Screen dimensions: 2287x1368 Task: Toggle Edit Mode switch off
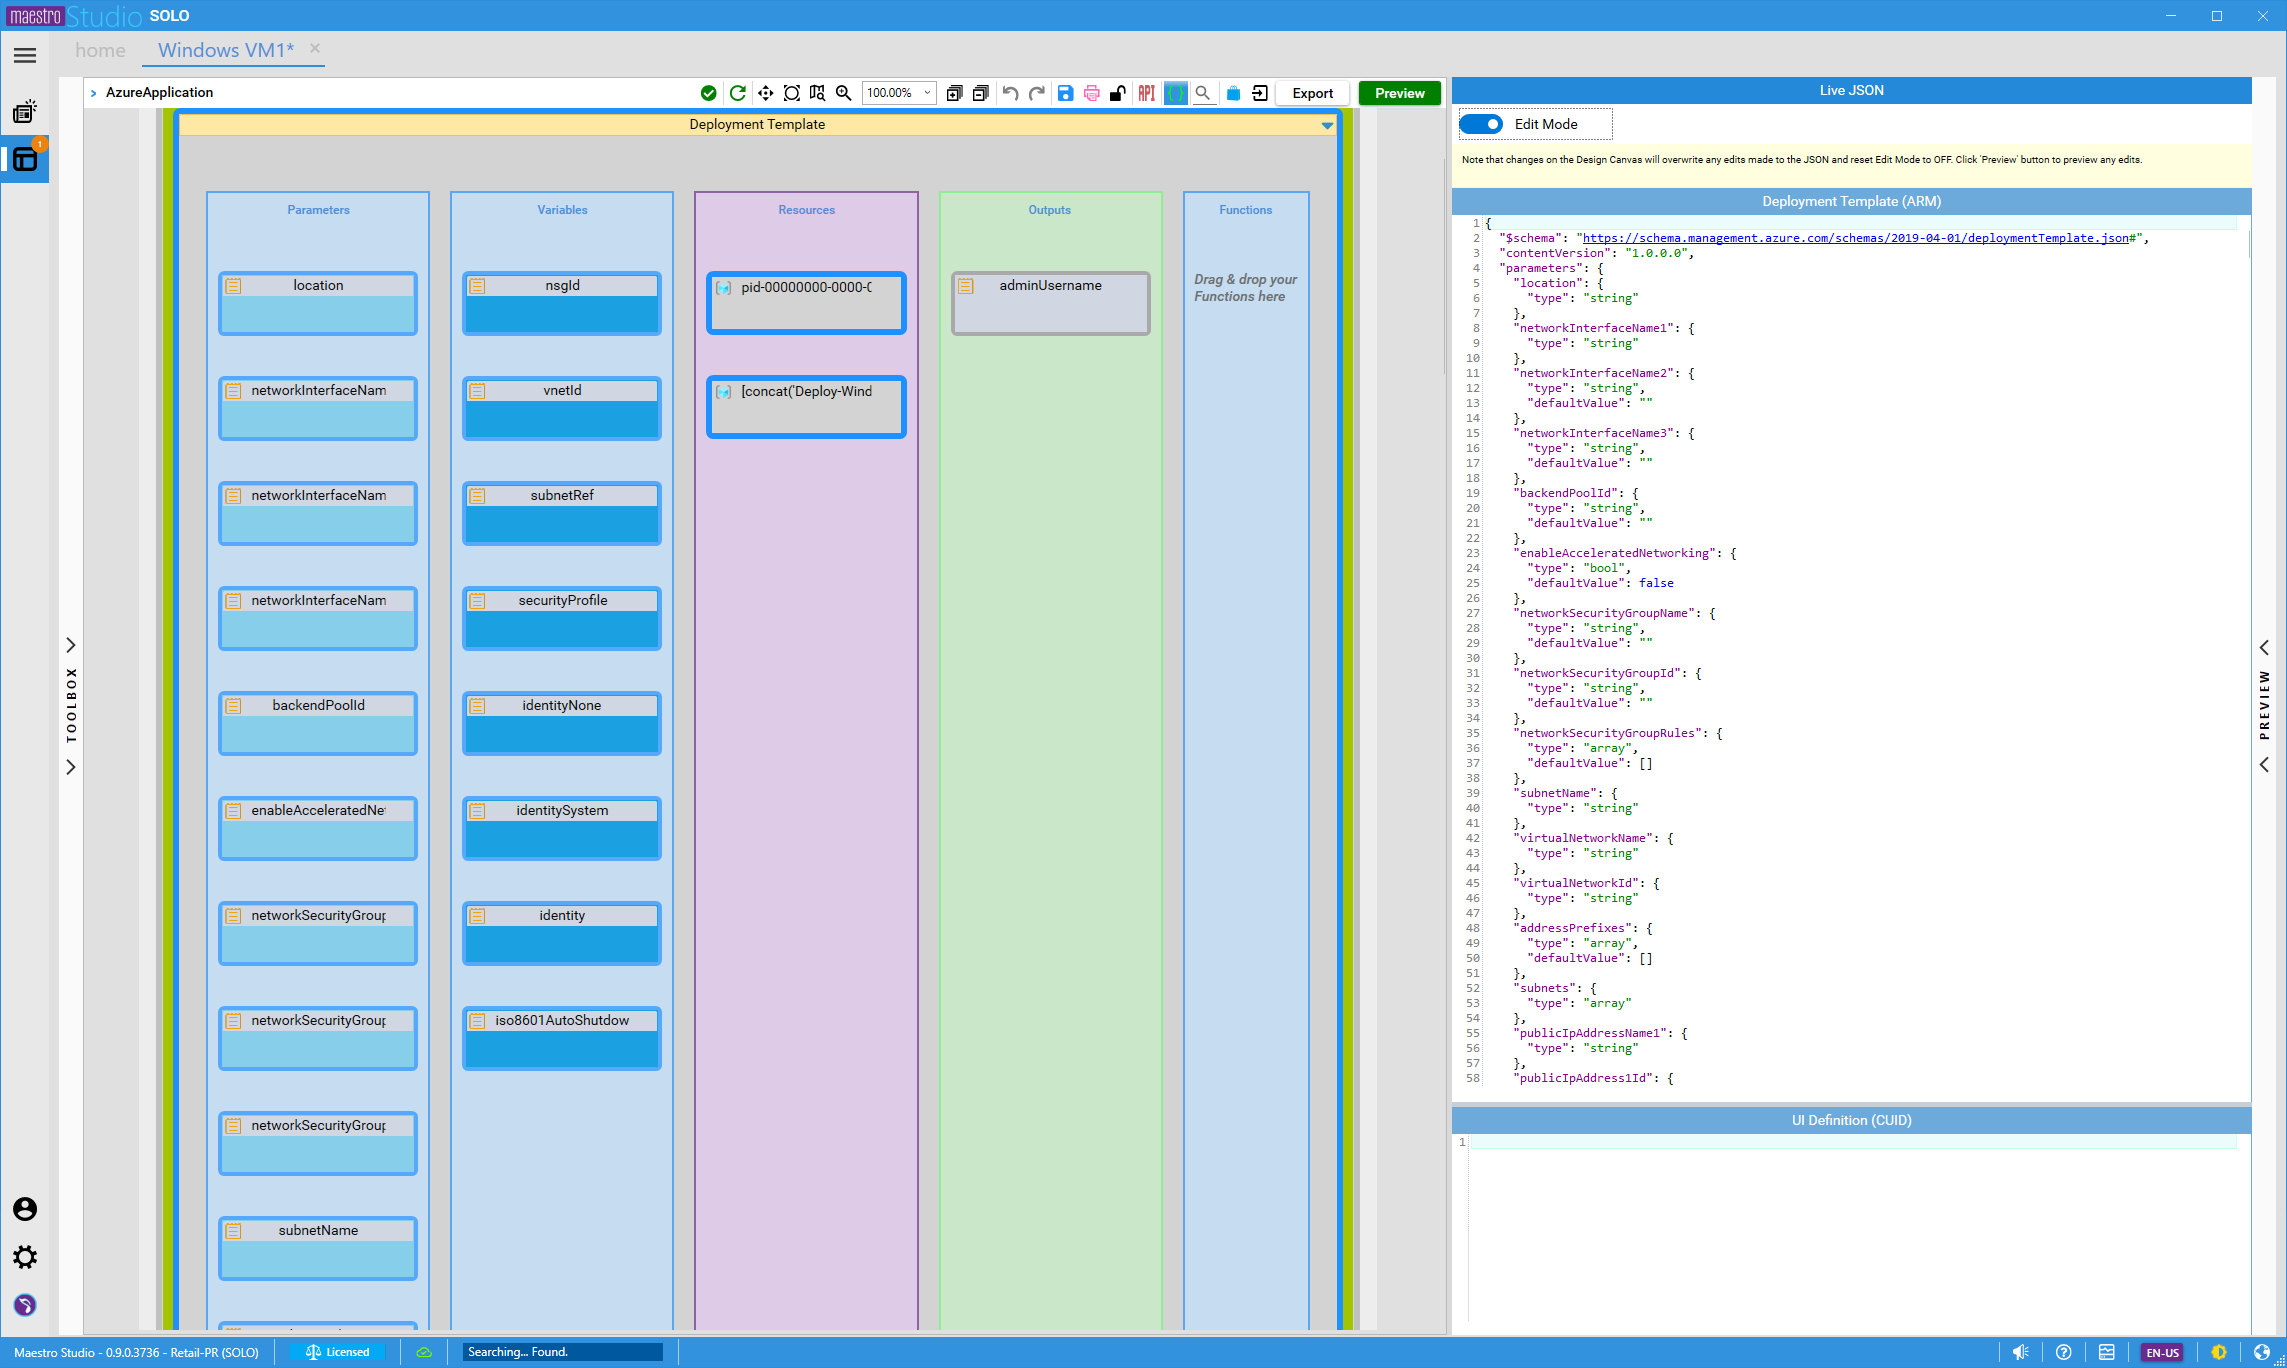click(1481, 124)
